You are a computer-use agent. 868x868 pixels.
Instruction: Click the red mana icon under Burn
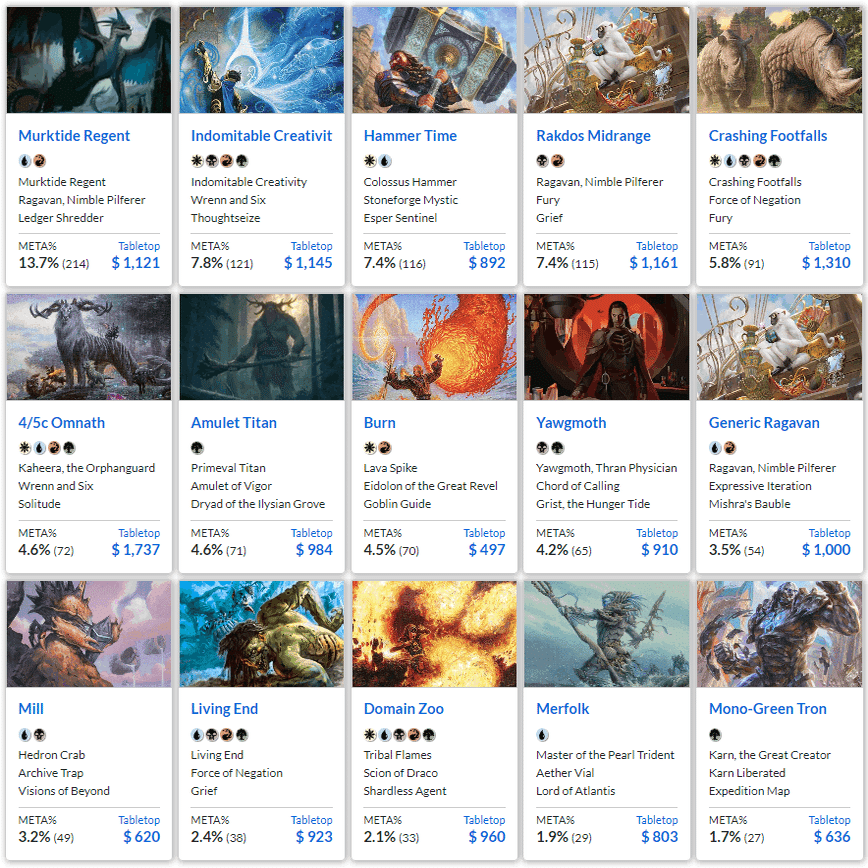point(385,448)
